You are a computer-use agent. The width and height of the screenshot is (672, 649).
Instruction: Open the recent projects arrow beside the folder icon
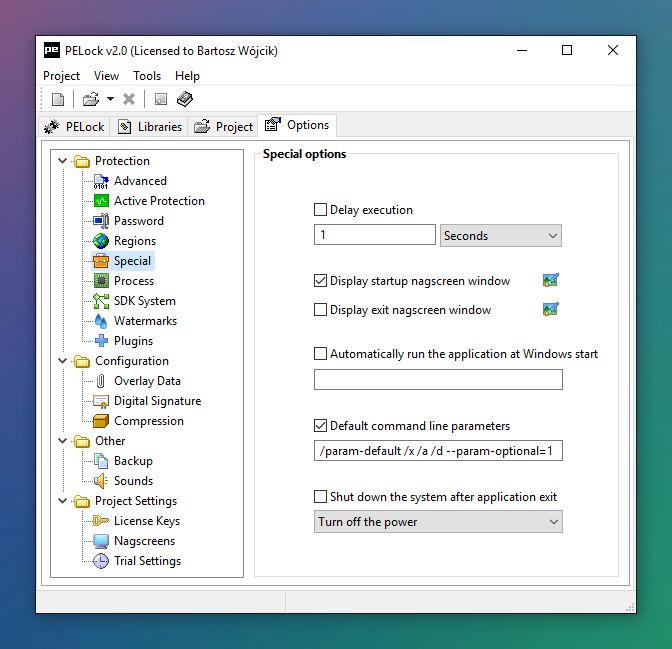click(111, 99)
